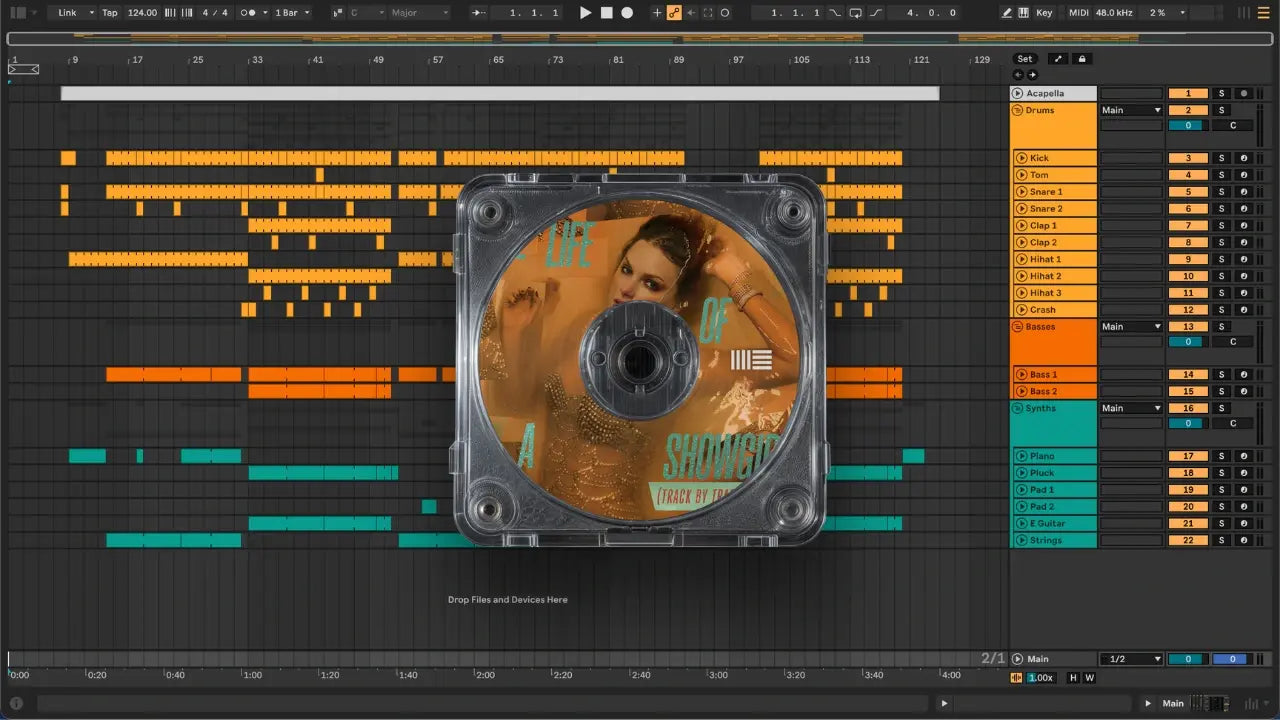The height and width of the screenshot is (720, 1280).
Task: Collapse the Drums group track
Action: [1017, 110]
